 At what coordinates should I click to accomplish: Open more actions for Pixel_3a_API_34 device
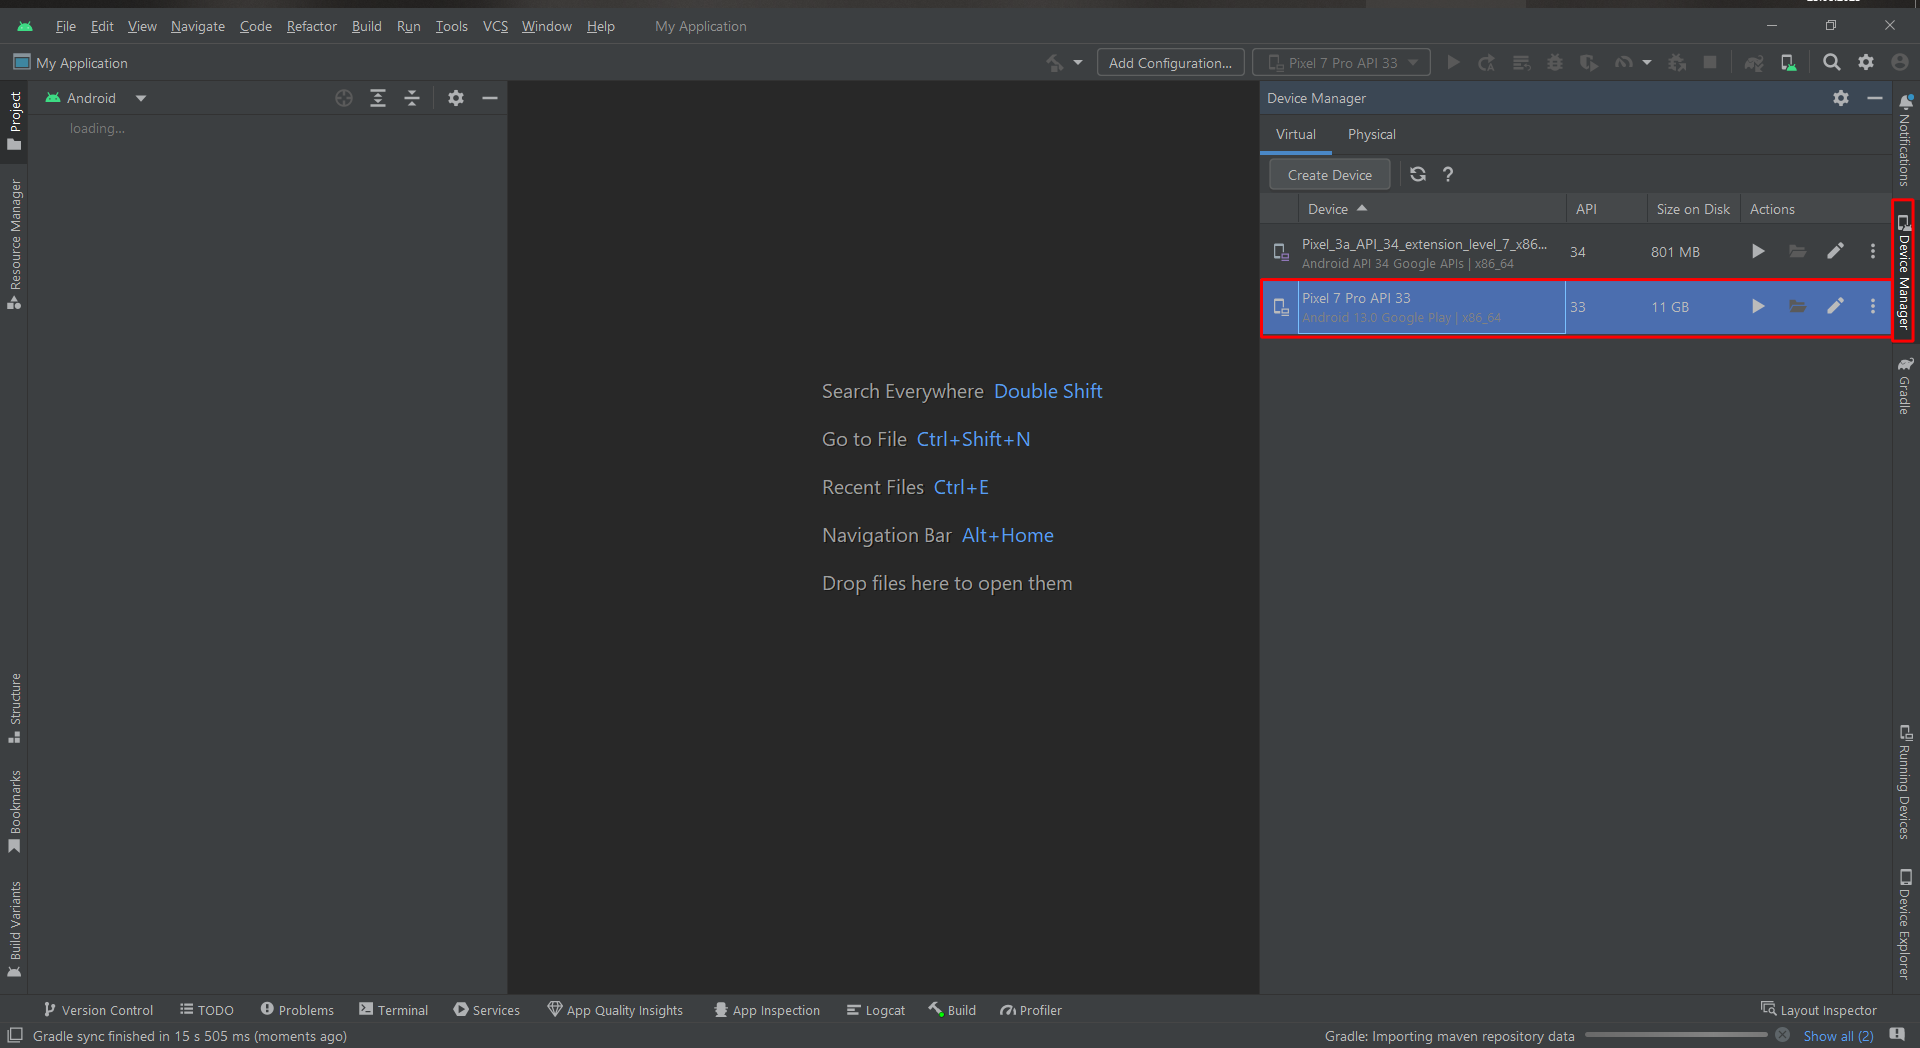coord(1872,252)
